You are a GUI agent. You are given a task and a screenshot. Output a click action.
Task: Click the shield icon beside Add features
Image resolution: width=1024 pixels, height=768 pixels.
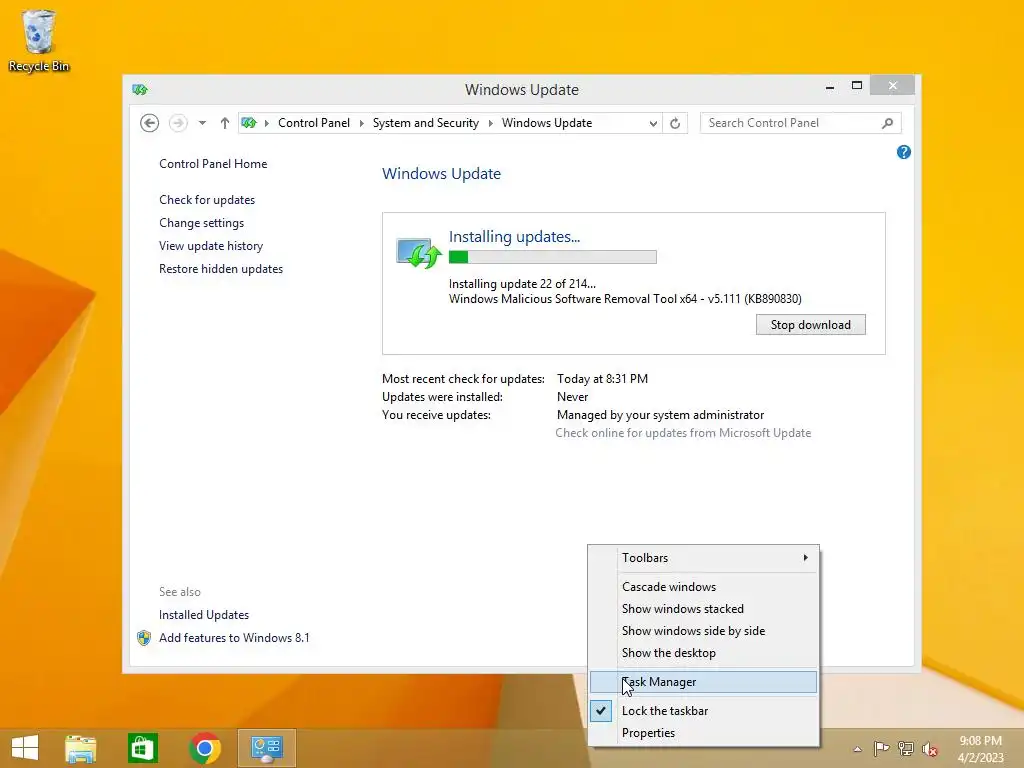coord(144,638)
